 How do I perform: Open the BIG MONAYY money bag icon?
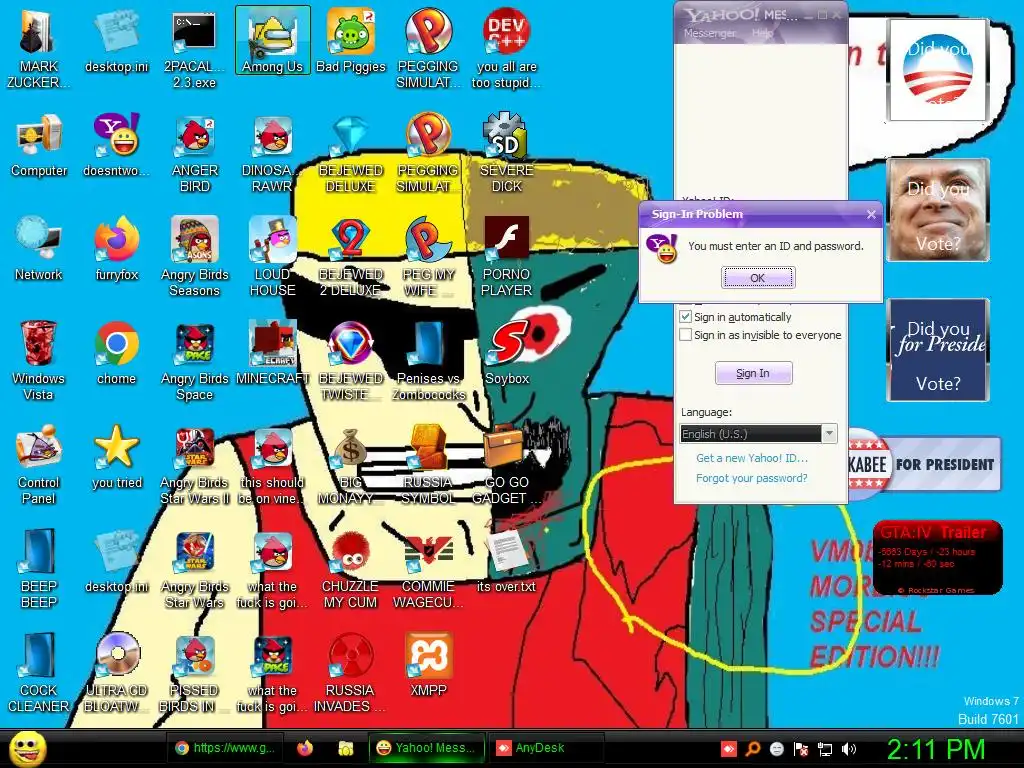[x=351, y=464]
